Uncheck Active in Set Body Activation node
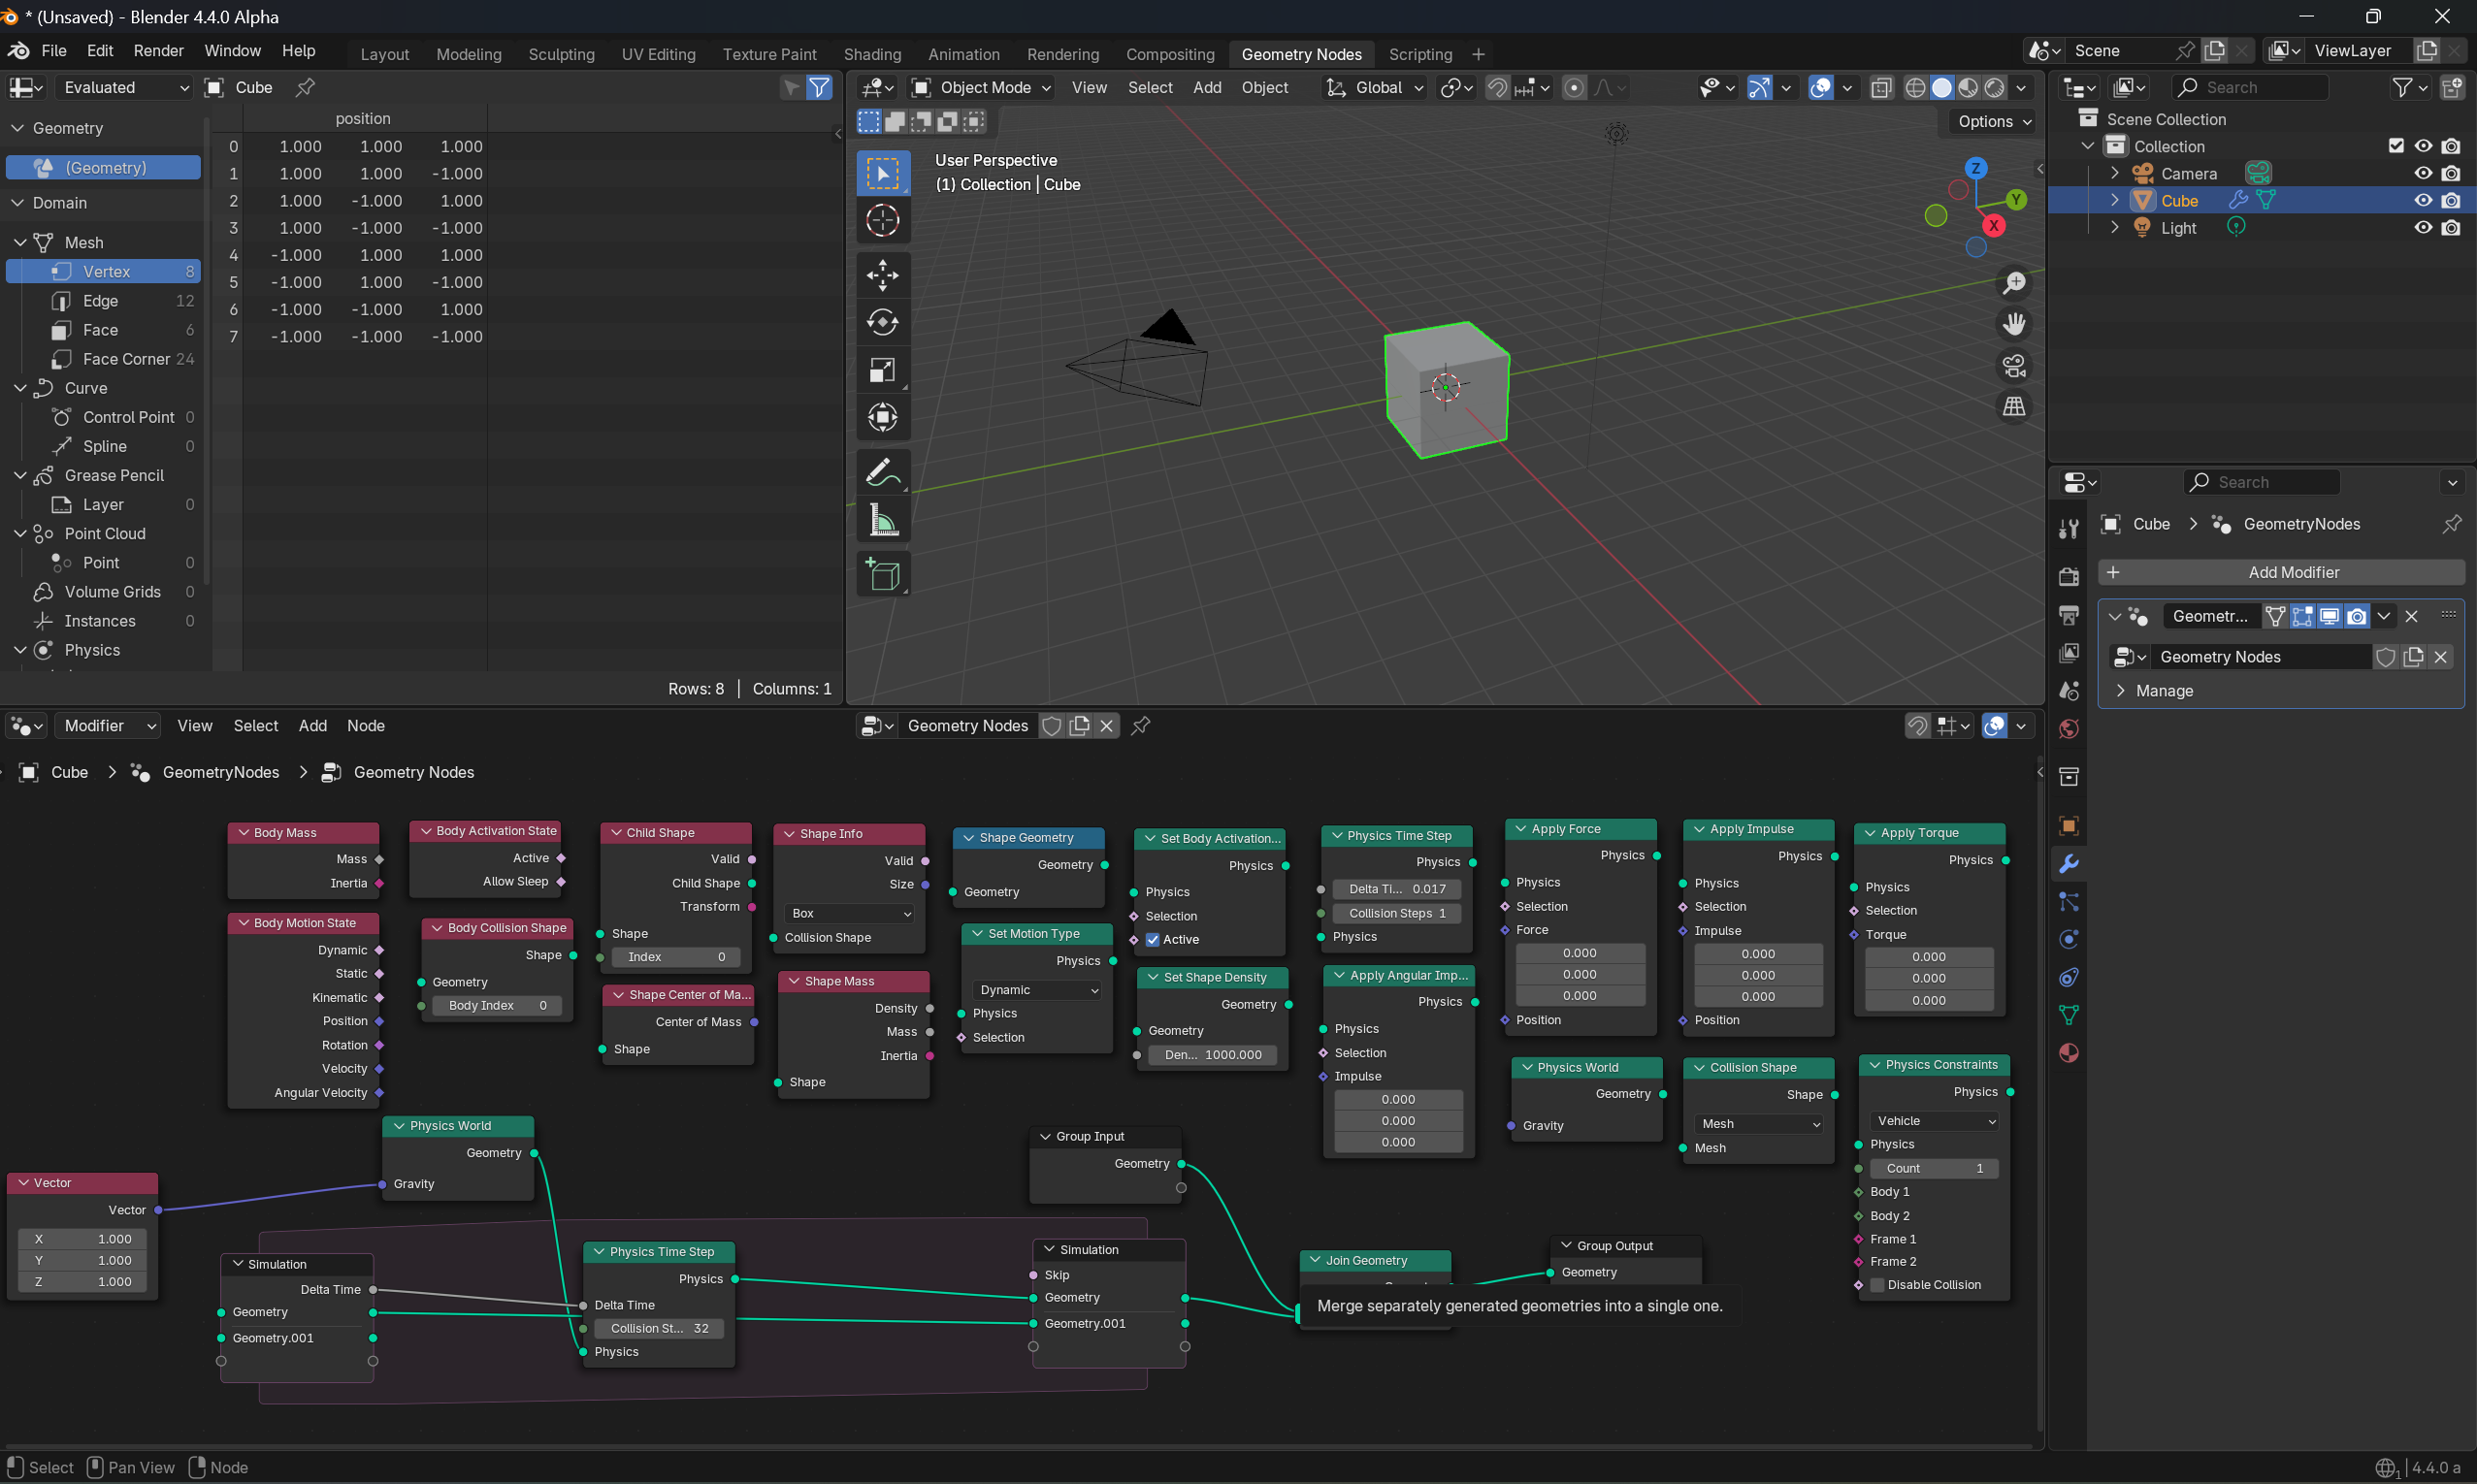Viewport: 2477px width, 1484px height. coord(1152,940)
